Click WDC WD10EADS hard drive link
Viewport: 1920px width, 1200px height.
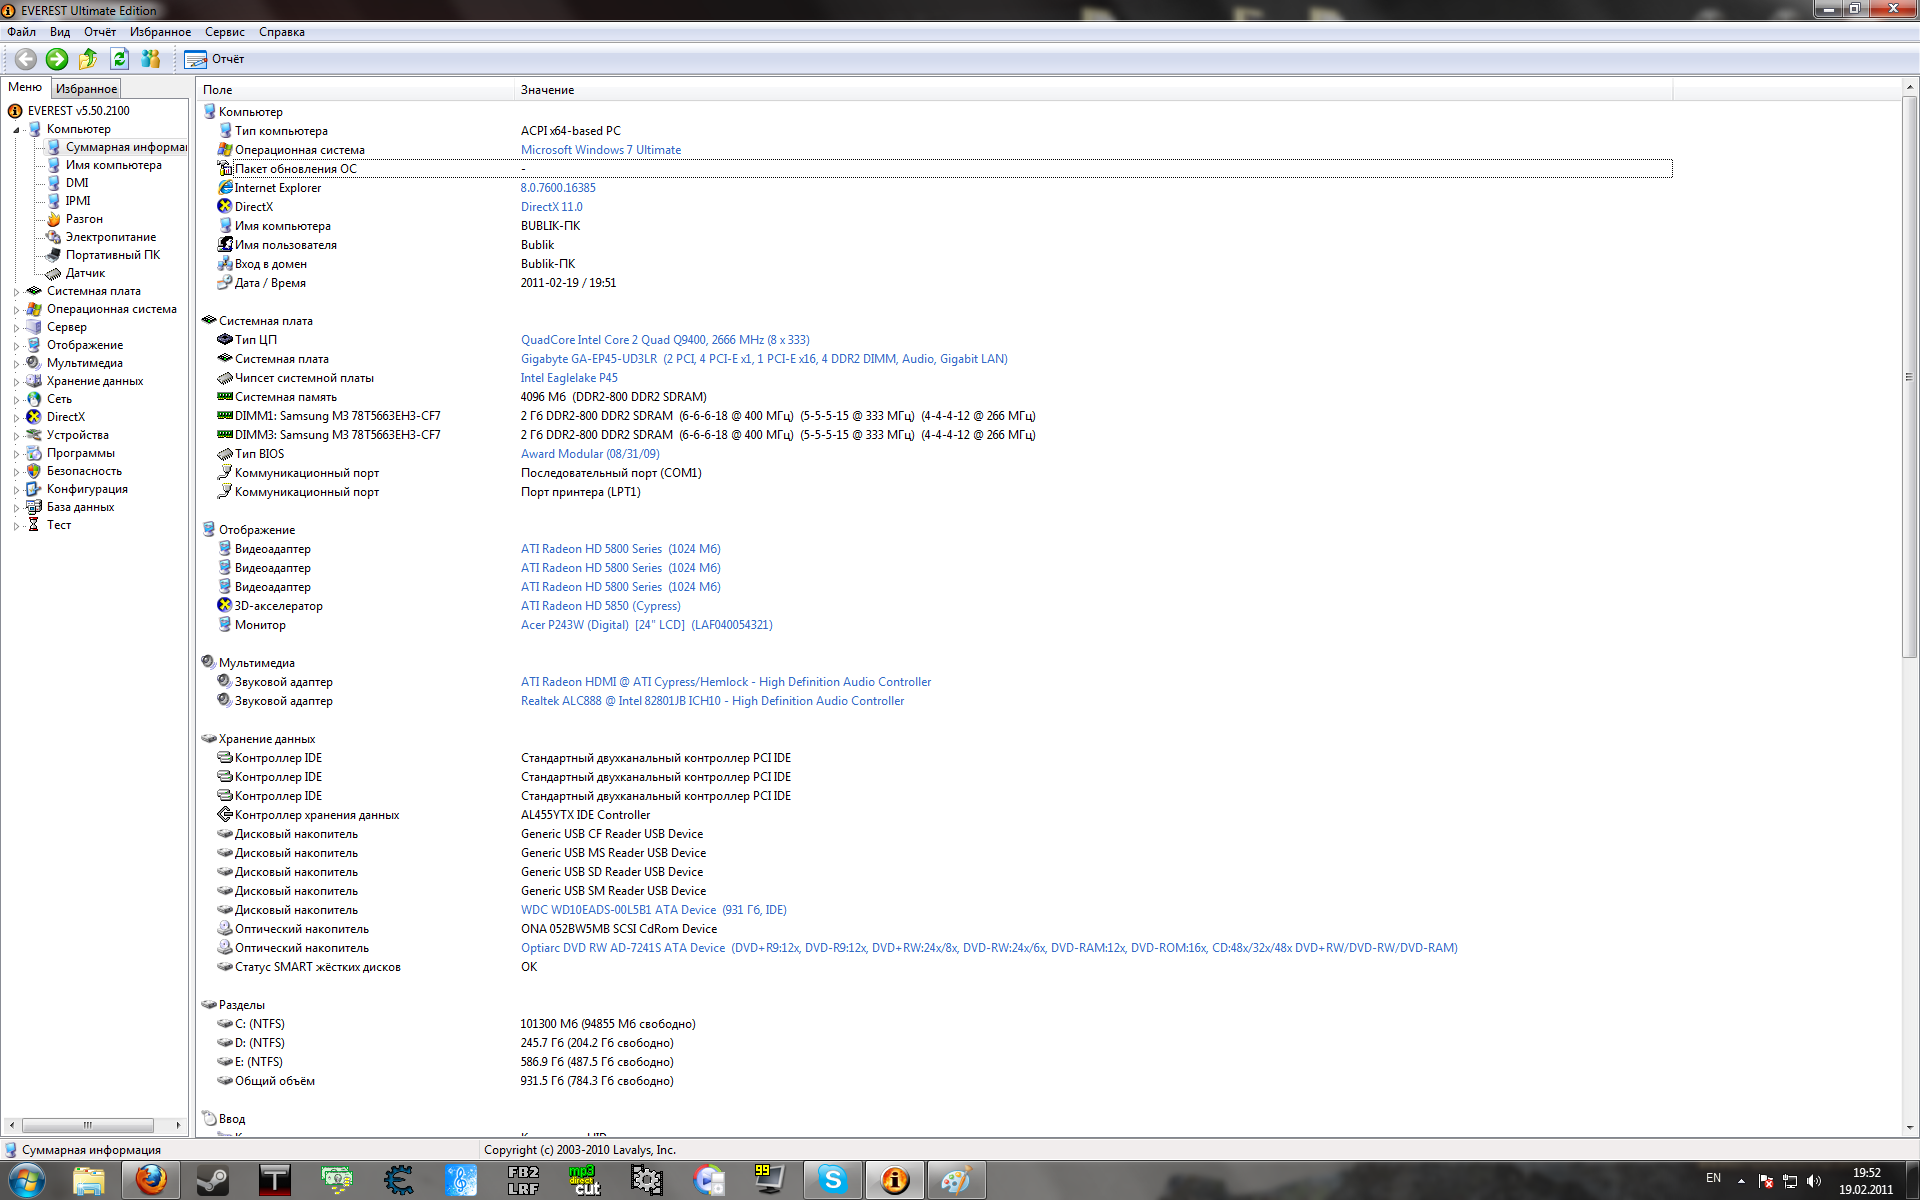click(x=653, y=910)
